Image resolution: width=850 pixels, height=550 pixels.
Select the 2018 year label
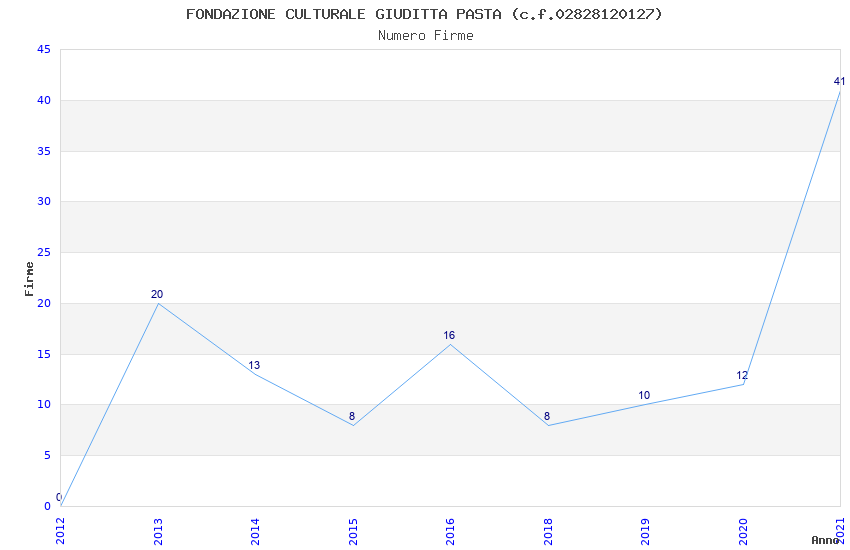pos(548,531)
